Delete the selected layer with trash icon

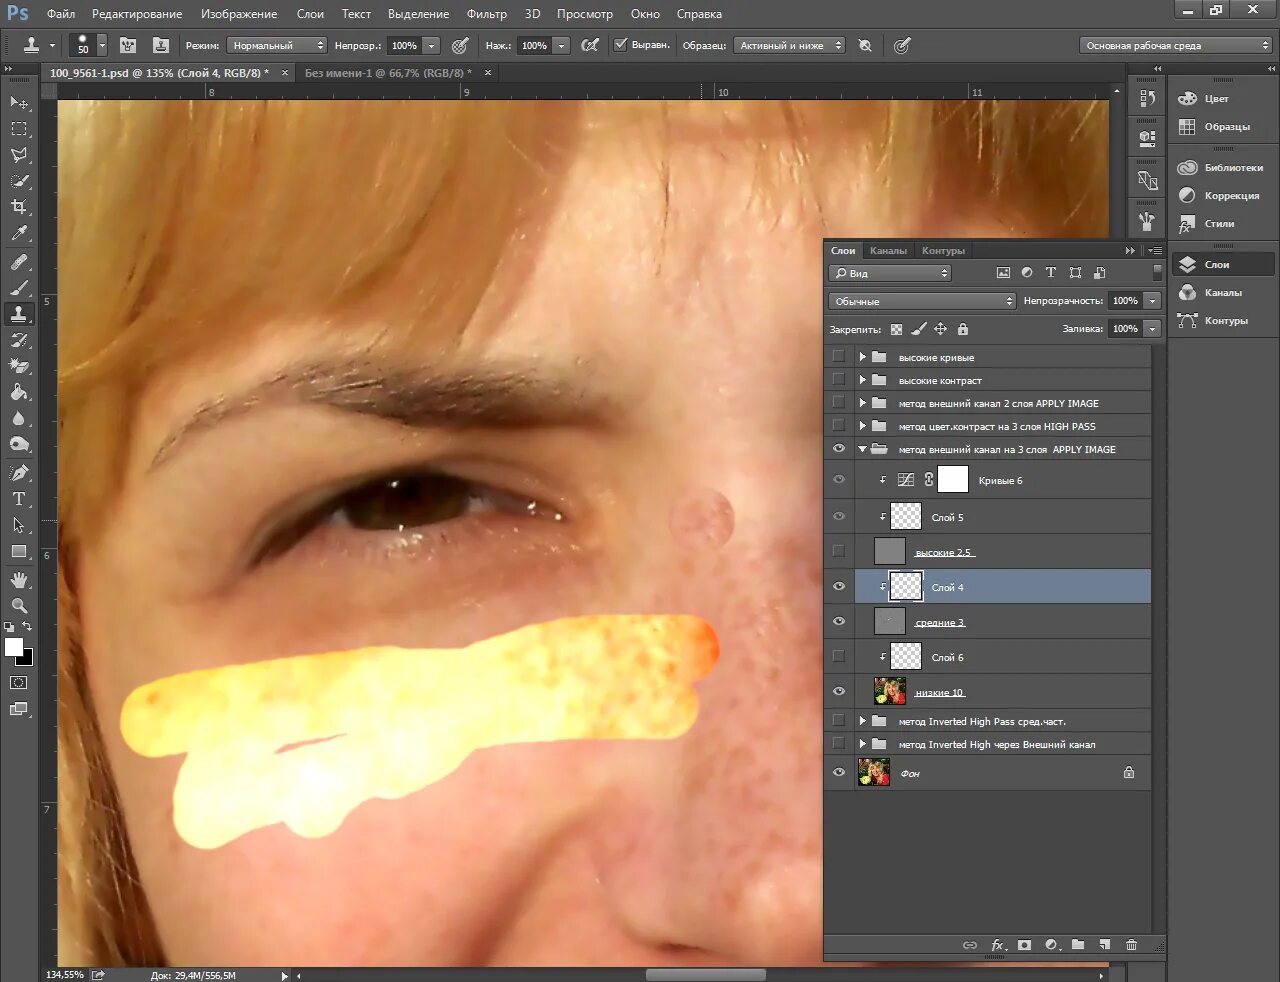[1131, 945]
